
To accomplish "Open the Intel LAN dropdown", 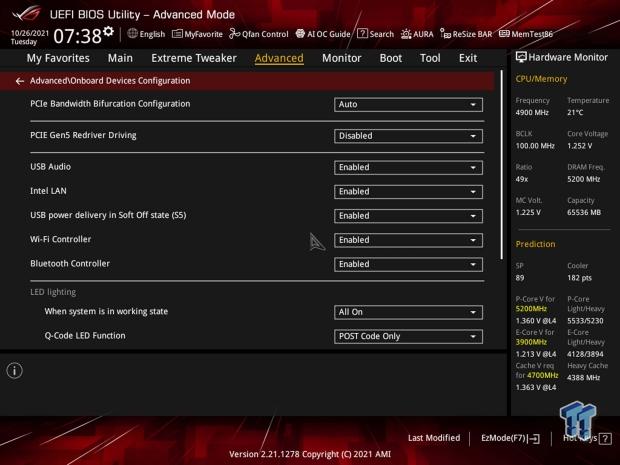I will pos(408,192).
